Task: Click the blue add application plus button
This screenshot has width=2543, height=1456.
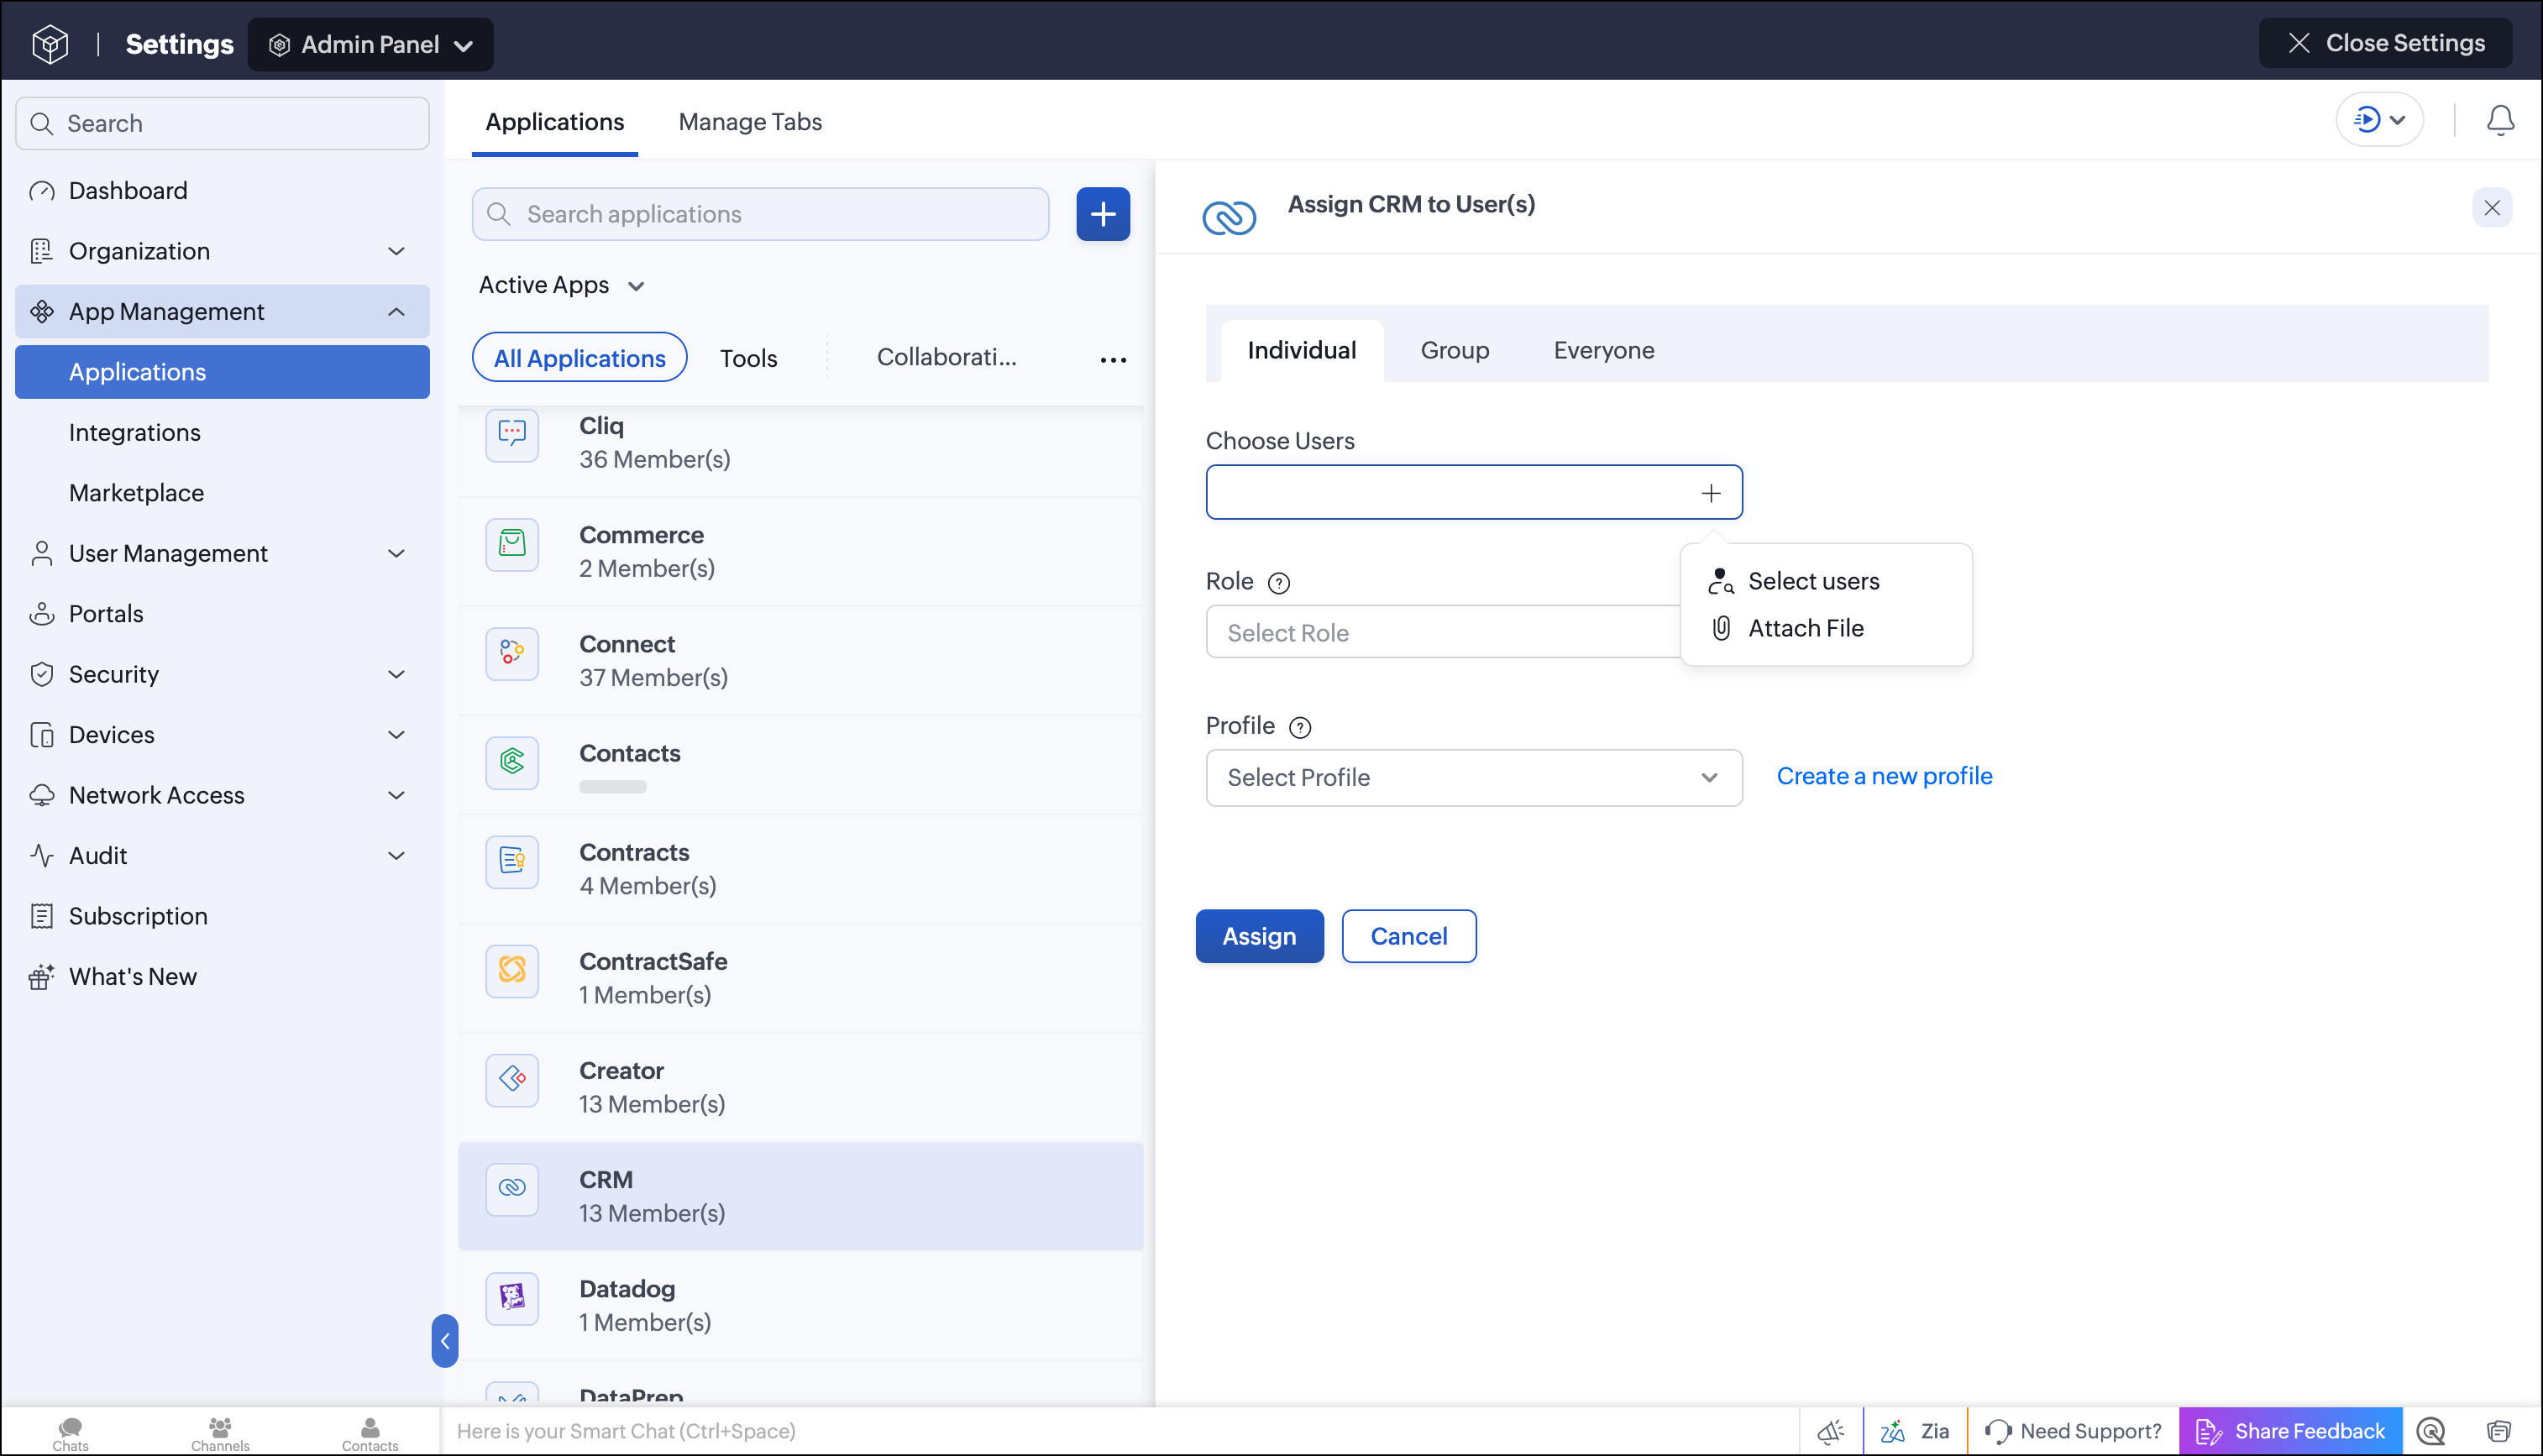Action: pos(1103,214)
